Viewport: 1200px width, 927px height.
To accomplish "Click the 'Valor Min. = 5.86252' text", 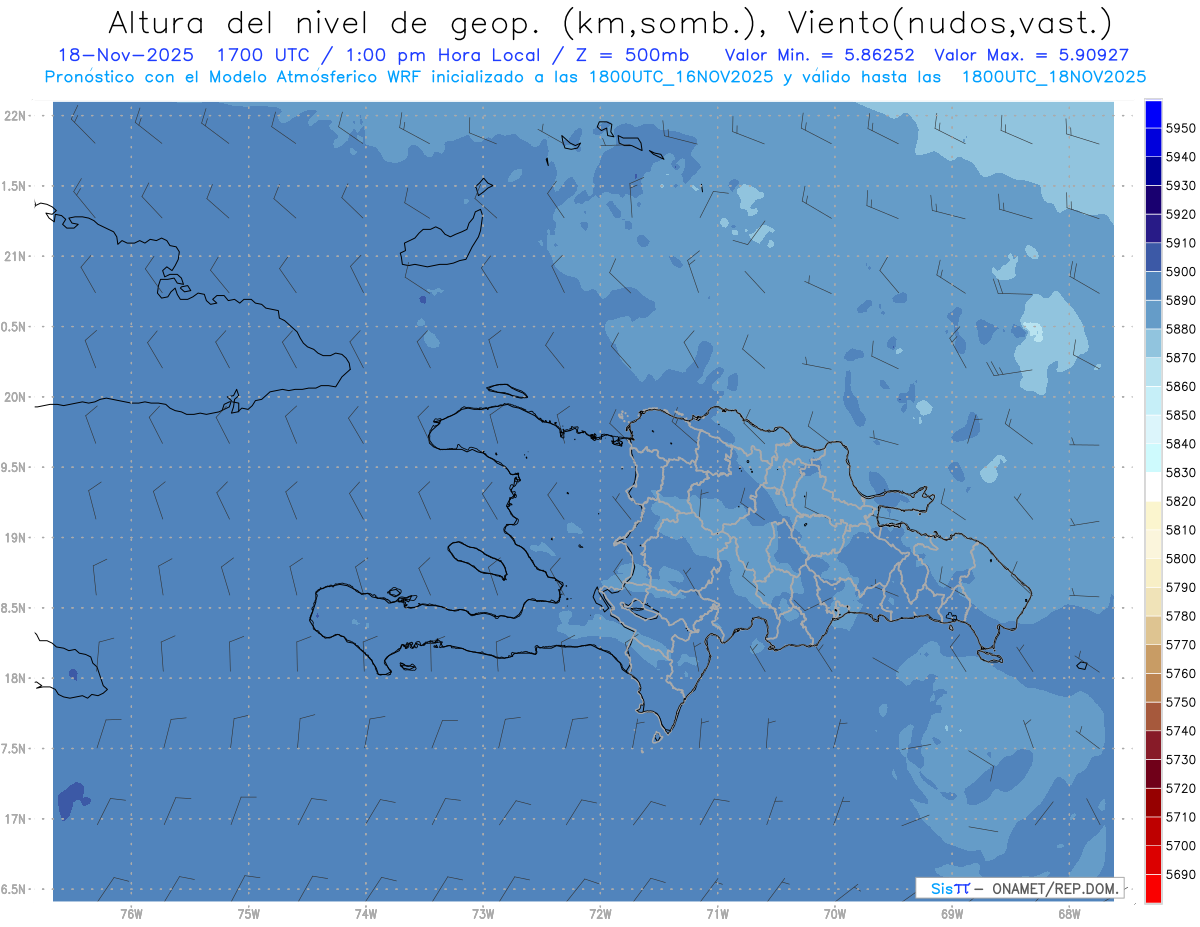I will click(x=820, y=56).
